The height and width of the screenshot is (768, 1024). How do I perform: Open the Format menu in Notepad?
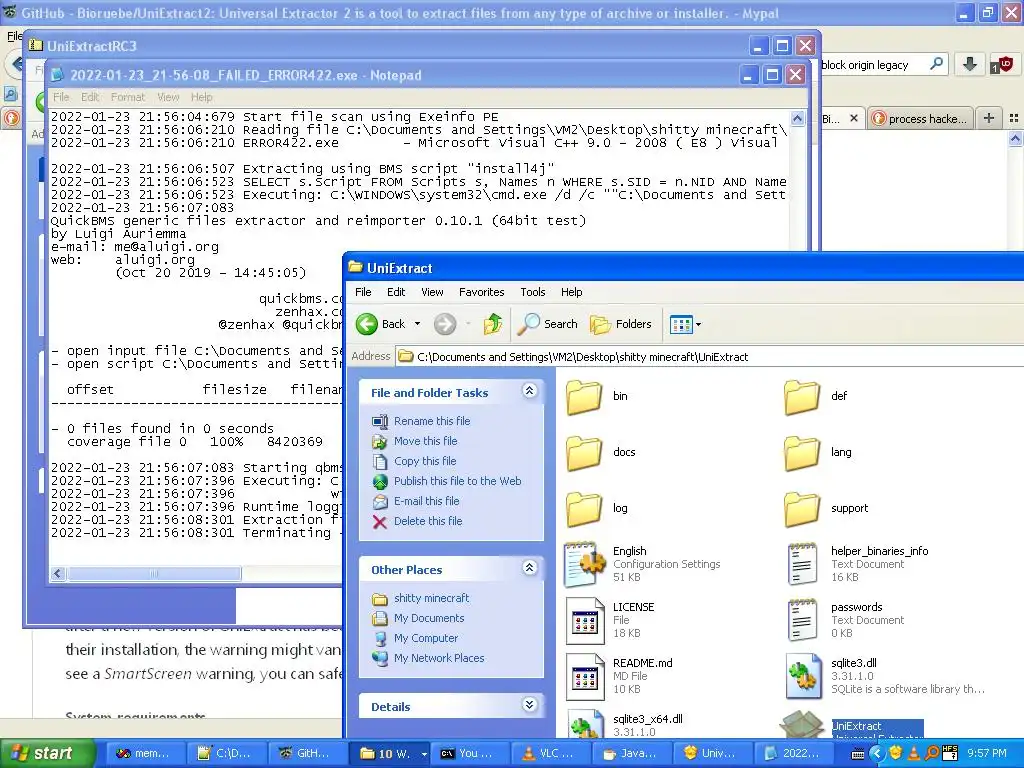(x=127, y=97)
